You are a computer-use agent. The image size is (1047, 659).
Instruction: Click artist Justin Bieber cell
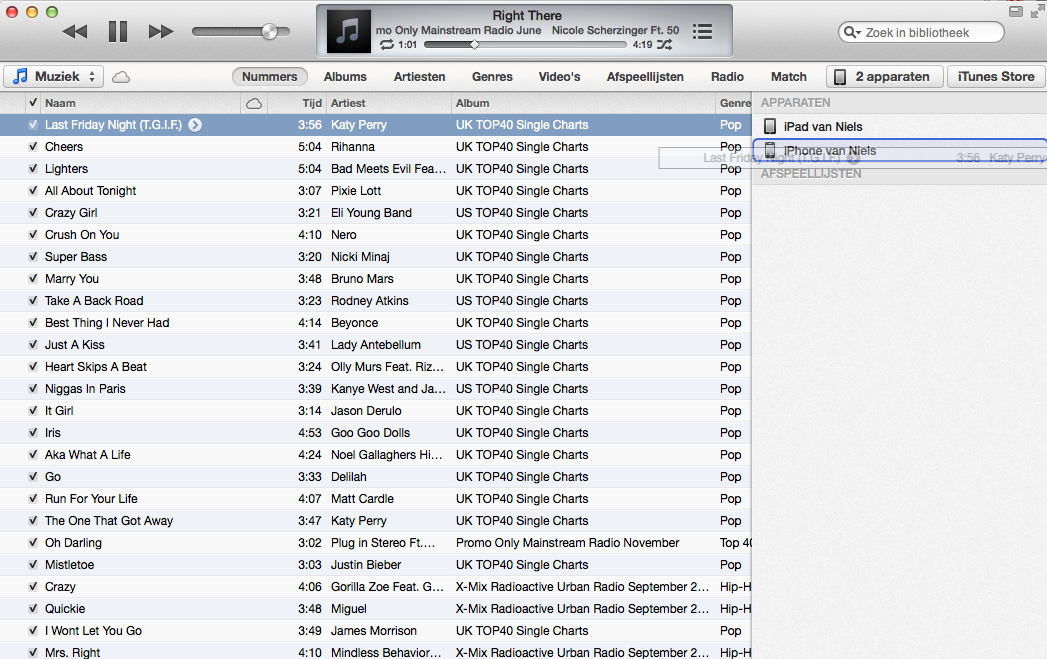366,565
